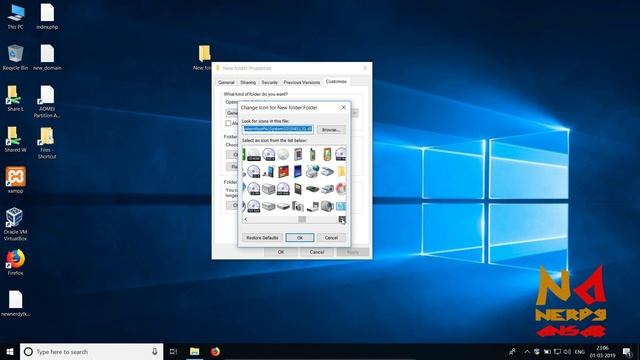Choose the blue memory card icon
The height and width of the screenshot is (360, 640).
(298, 171)
